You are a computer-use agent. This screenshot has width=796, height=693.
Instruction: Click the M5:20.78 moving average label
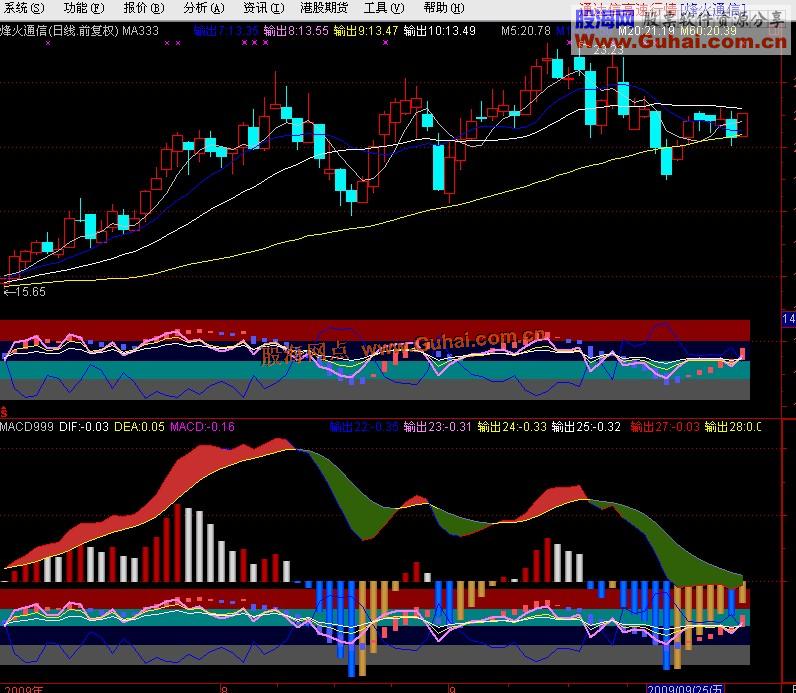525,31
